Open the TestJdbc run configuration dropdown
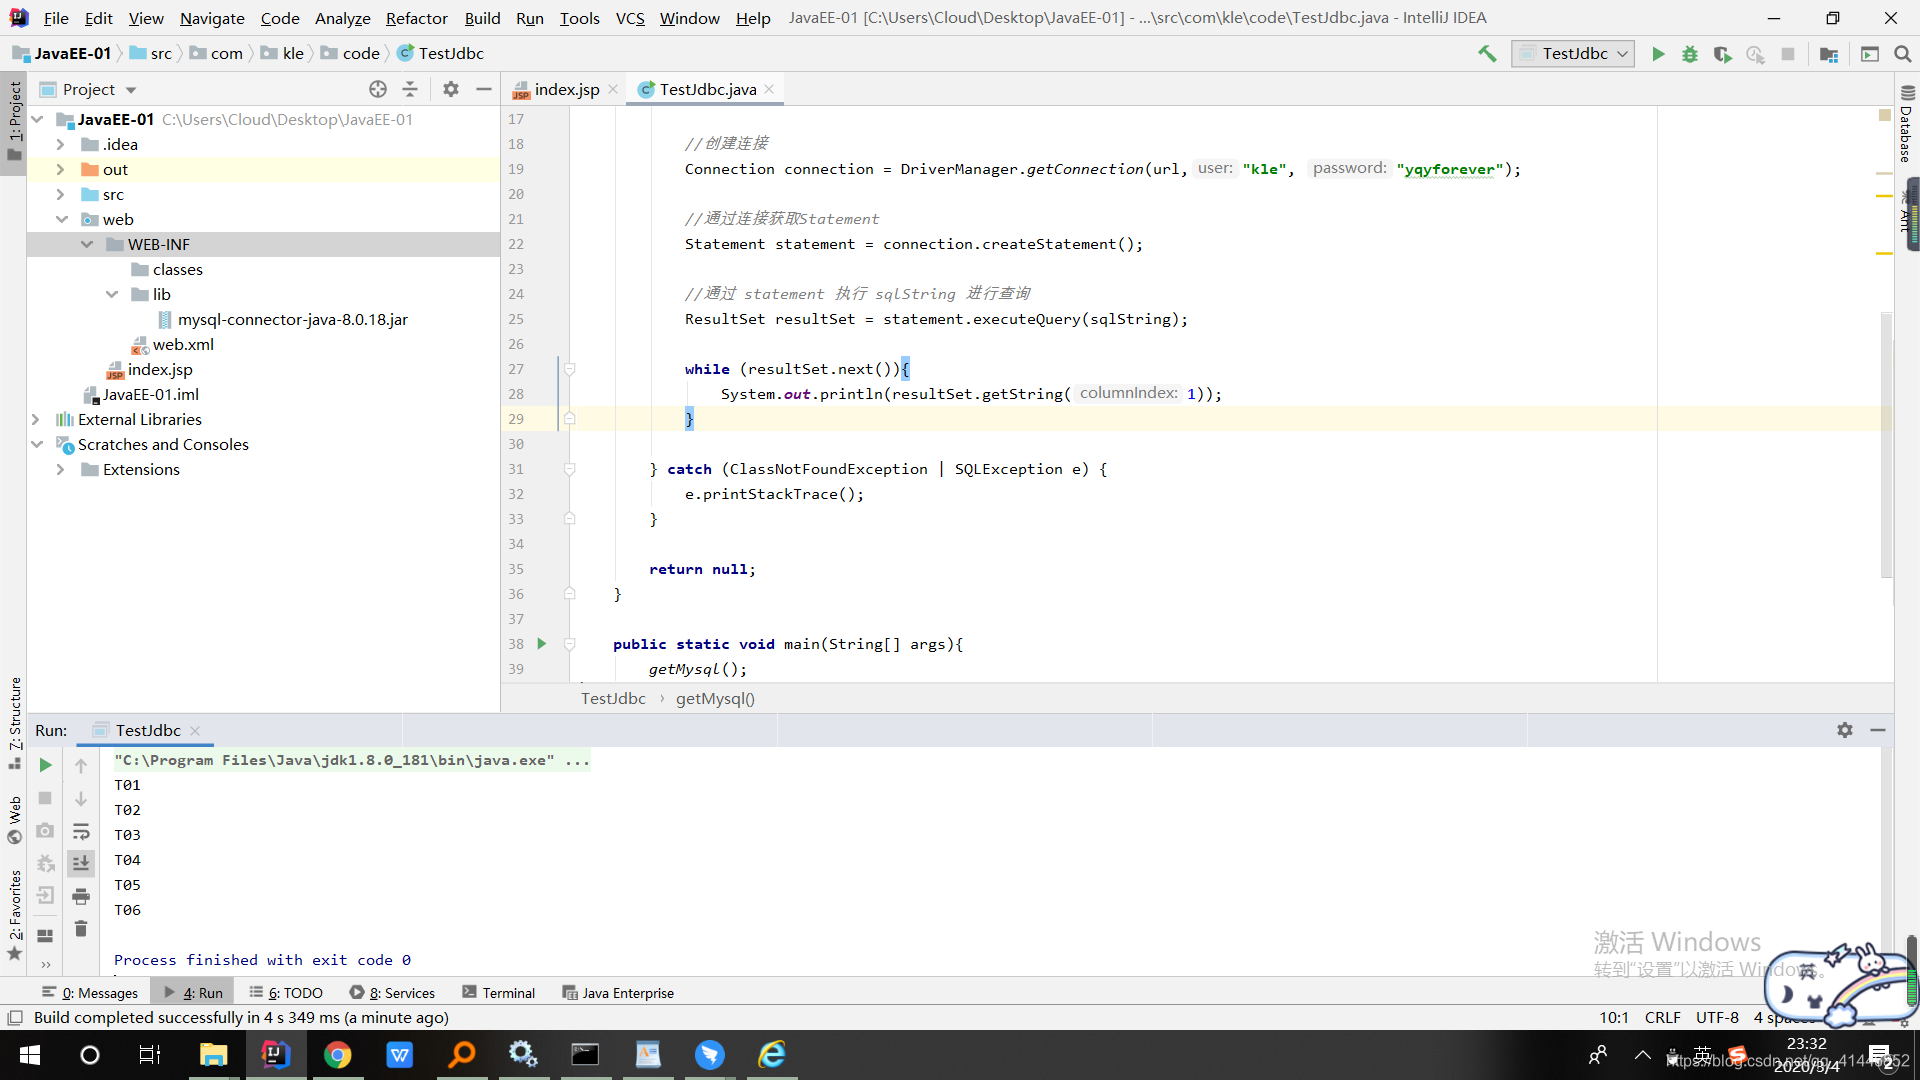1920x1080 pixels. (1573, 54)
